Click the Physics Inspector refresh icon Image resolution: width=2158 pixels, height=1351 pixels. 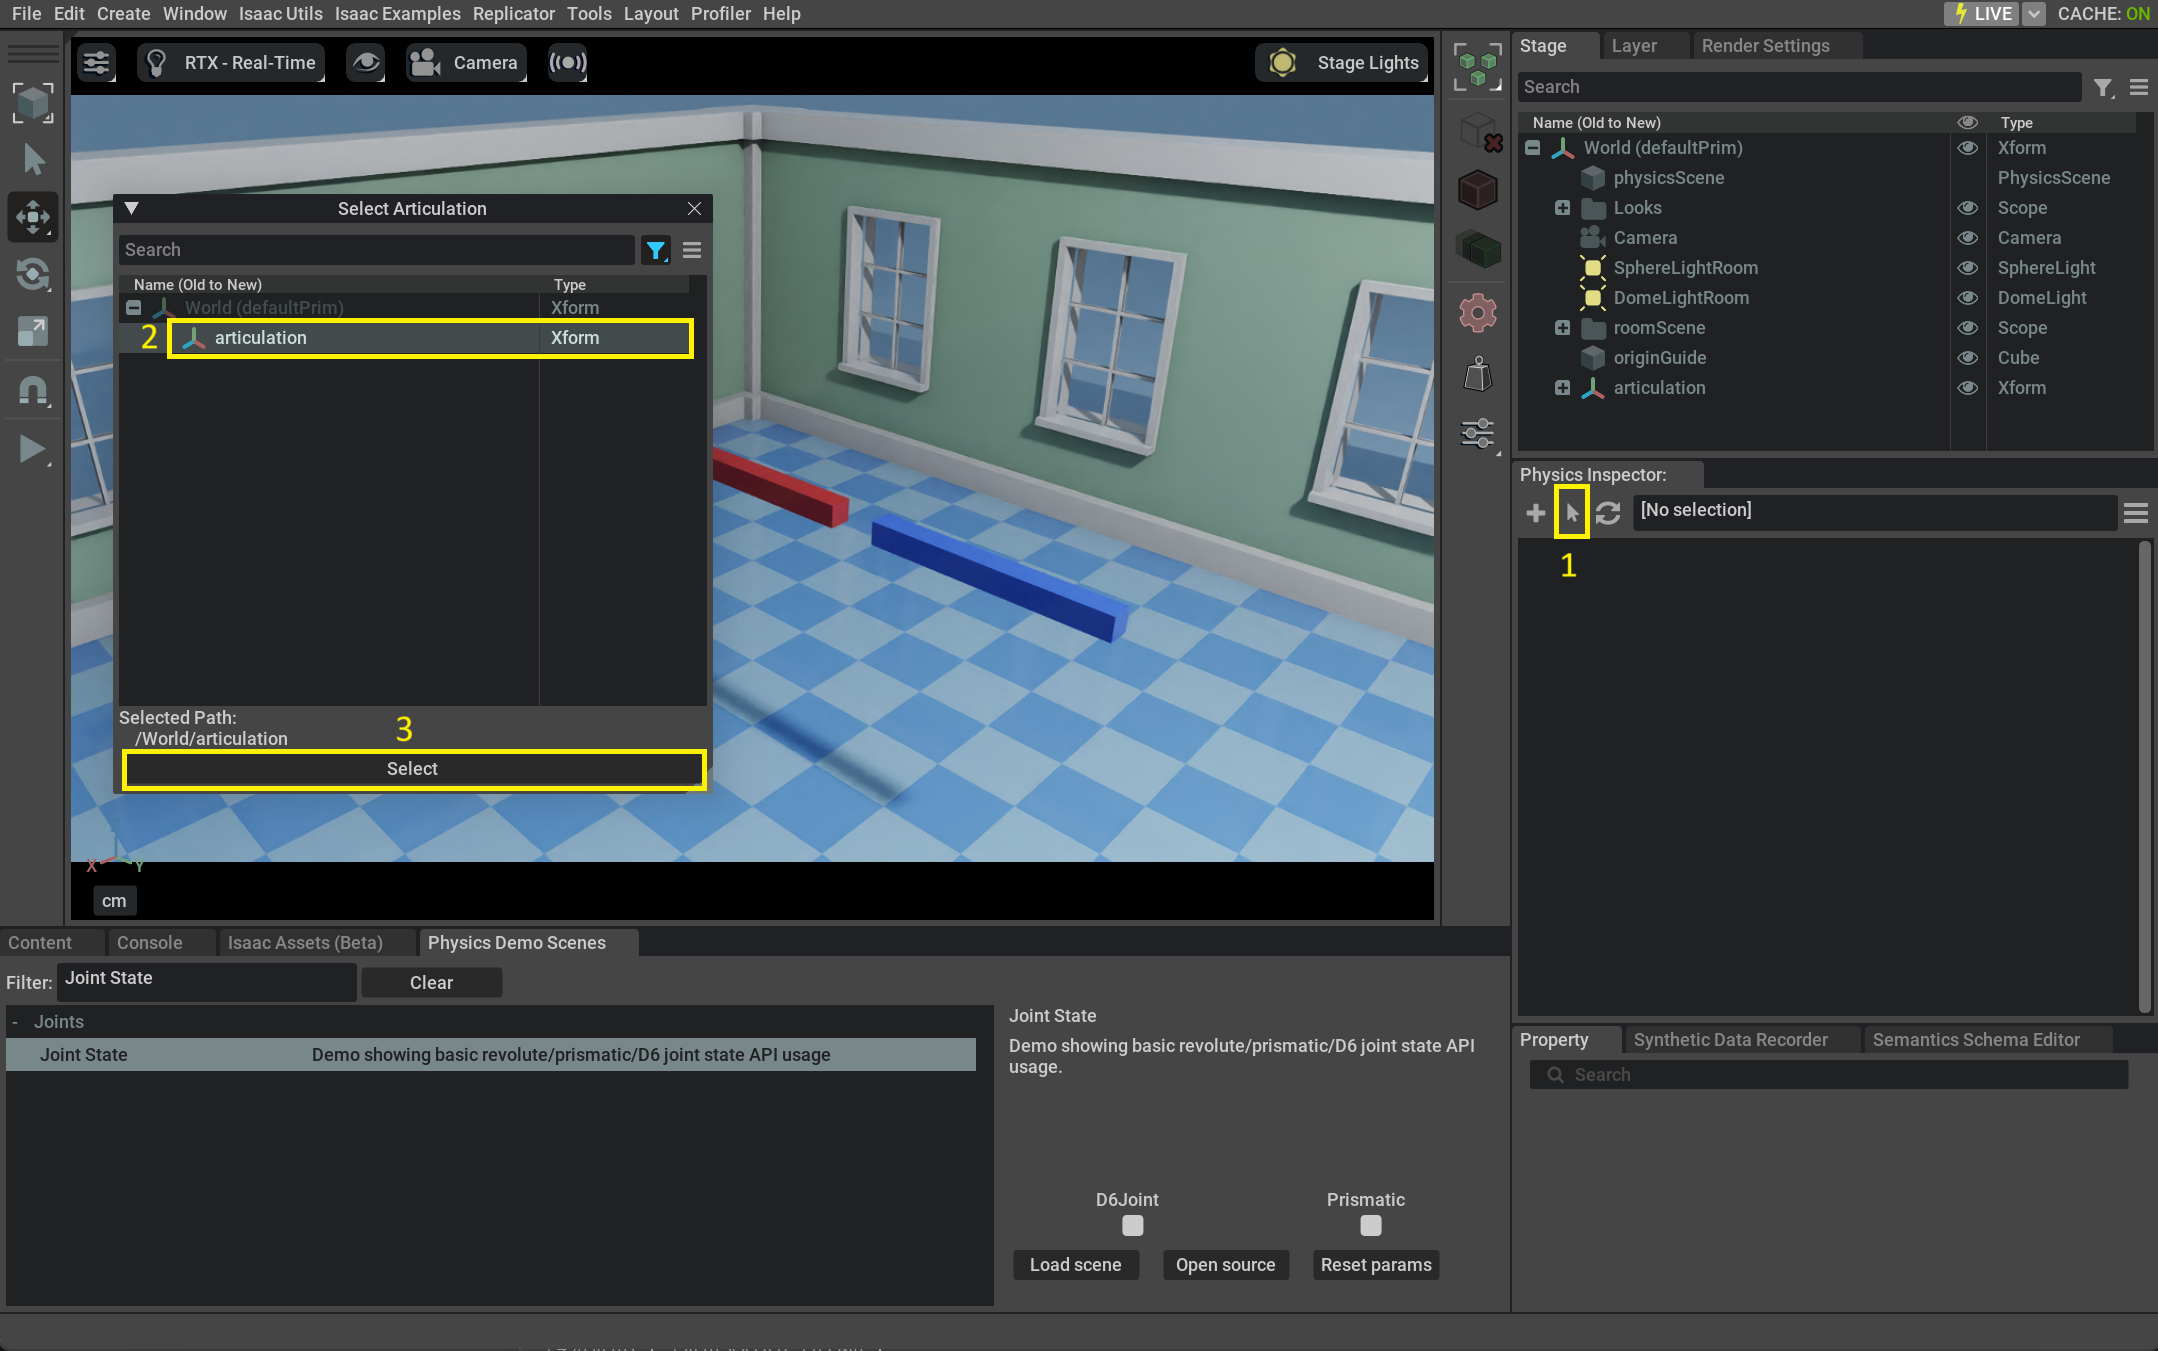(1607, 513)
